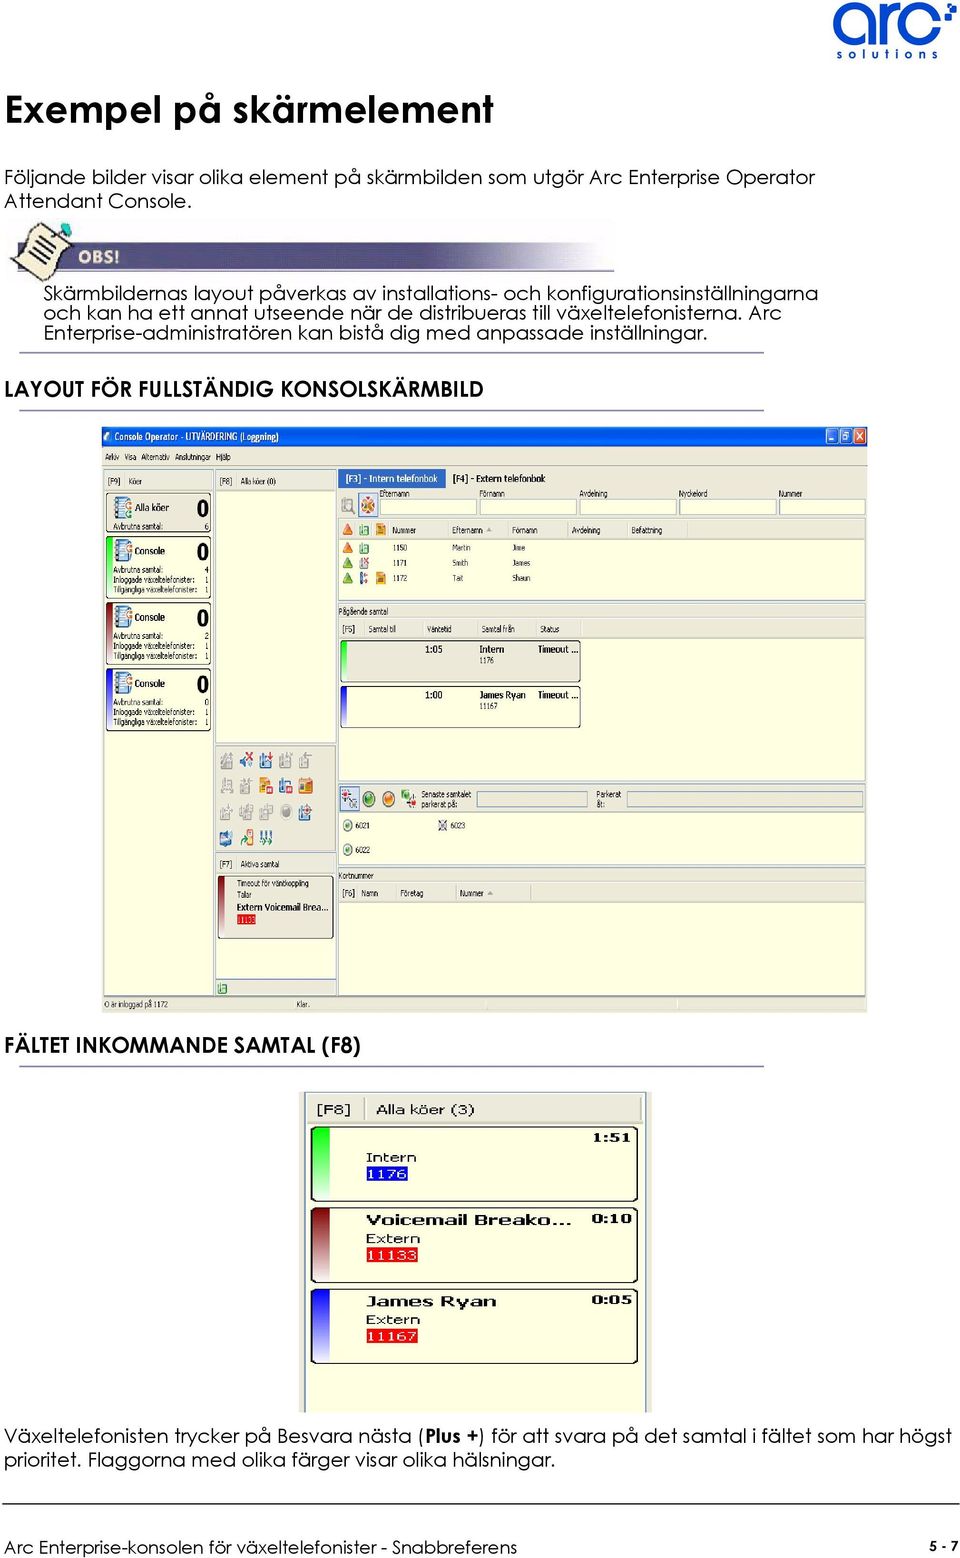Click the blue phone icon ending the third toolbar row
Screen dimensions: 960x1558
point(305,812)
